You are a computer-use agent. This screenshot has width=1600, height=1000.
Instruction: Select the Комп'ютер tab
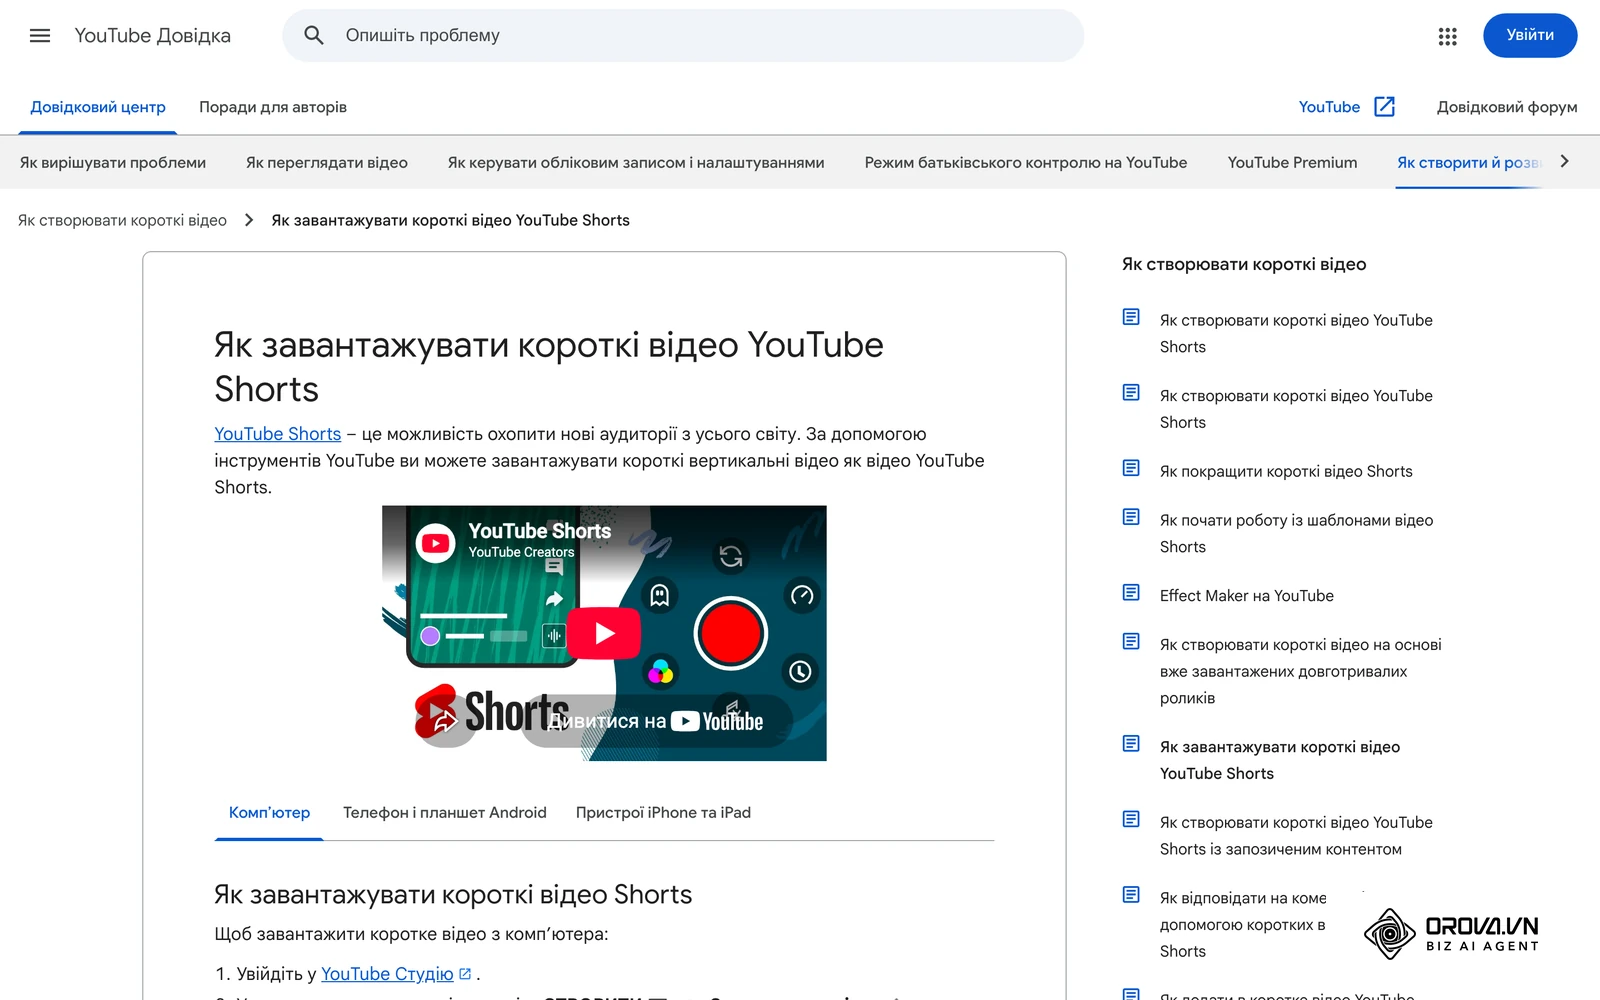click(269, 813)
